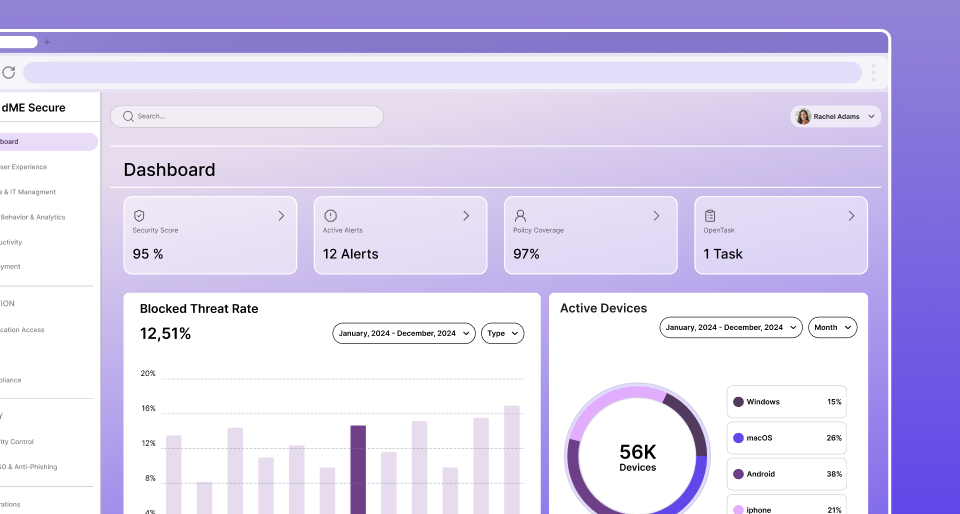Click the 56K Devices donut center

click(x=637, y=457)
